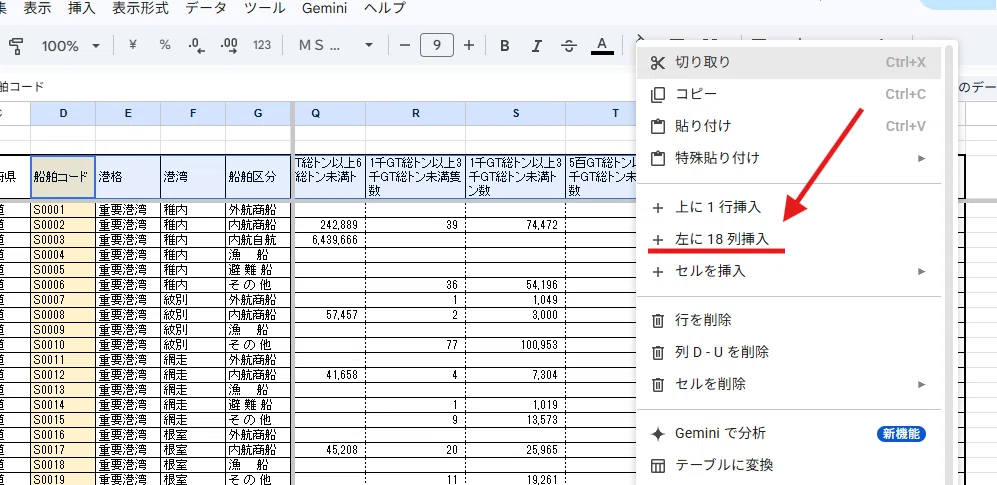Click the paint format roller icon
Viewport: 997px width, 485px height.
tap(15, 45)
